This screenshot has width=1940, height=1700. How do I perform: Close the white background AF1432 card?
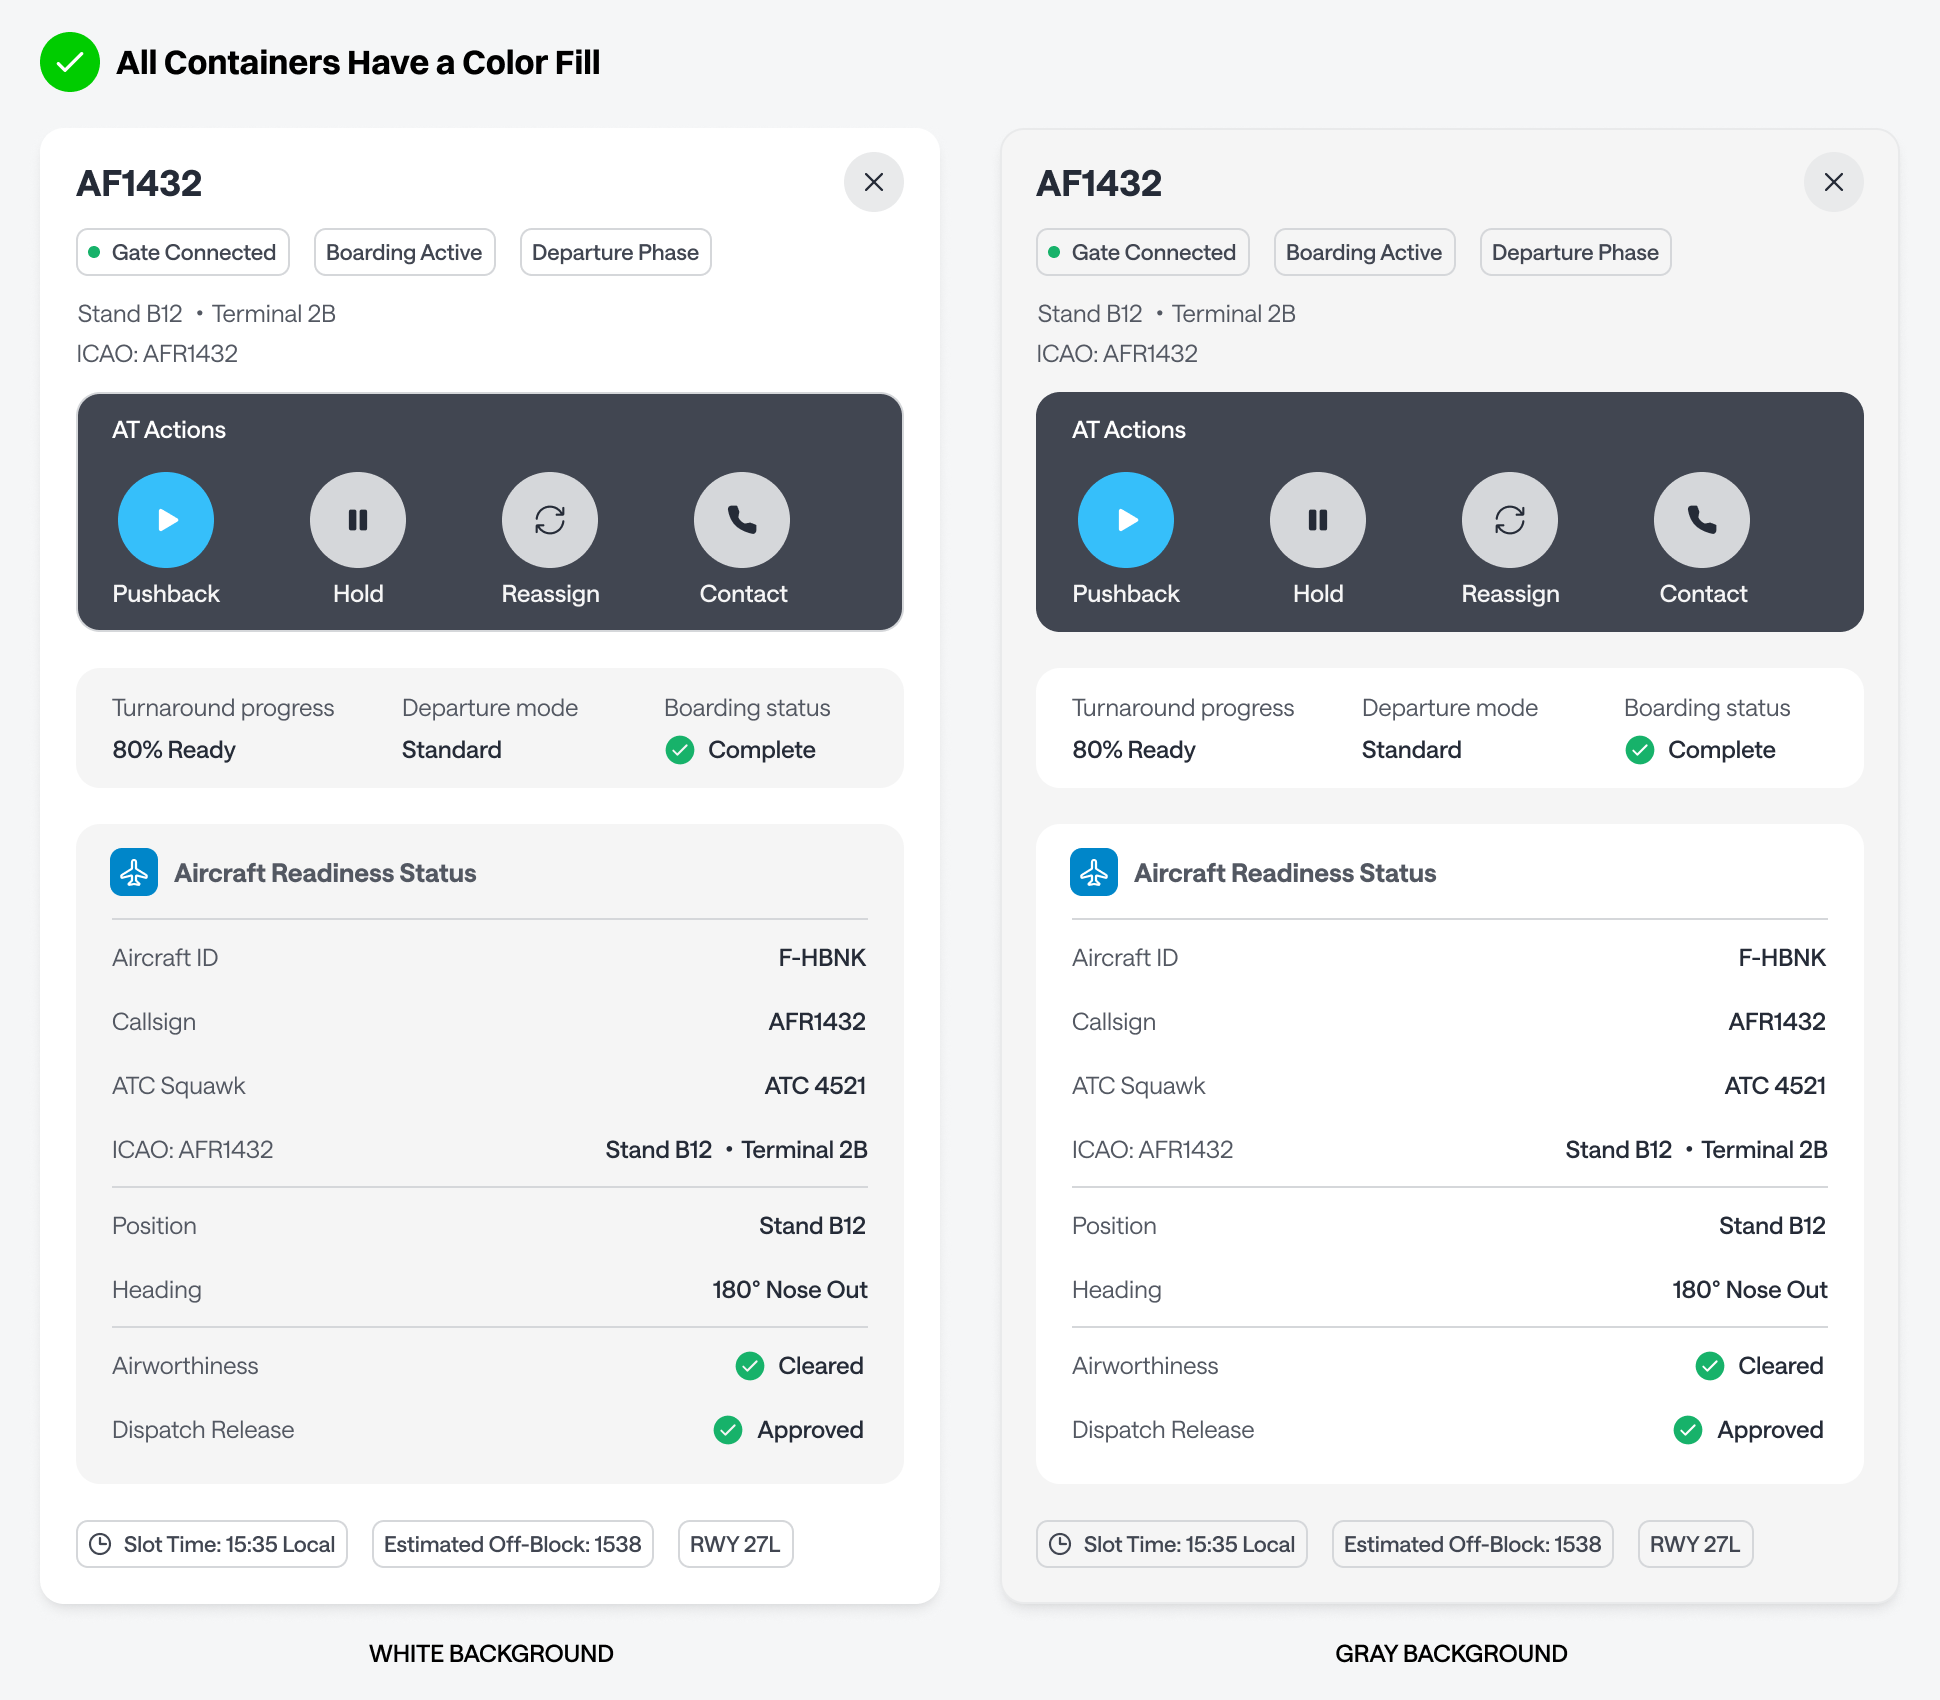pos(873,182)
